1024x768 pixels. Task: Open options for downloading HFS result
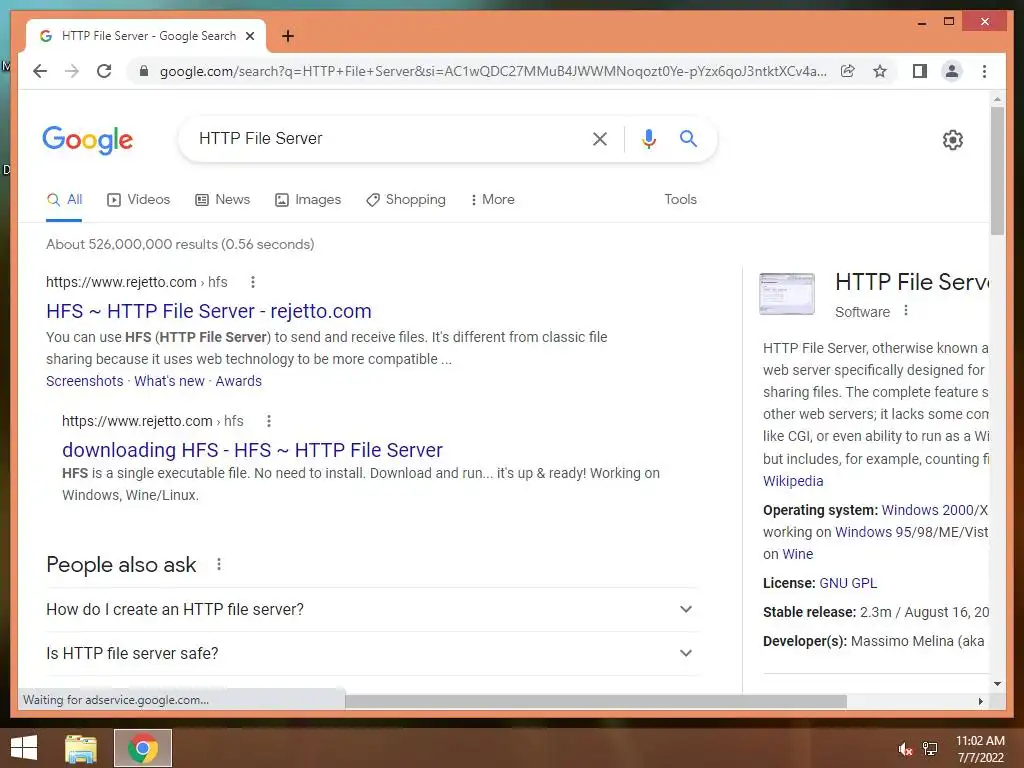tap(268, 421)
